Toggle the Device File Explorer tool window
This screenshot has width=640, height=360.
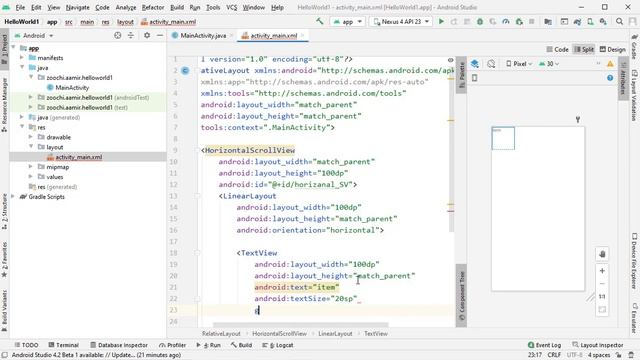(x=635, y=261)
